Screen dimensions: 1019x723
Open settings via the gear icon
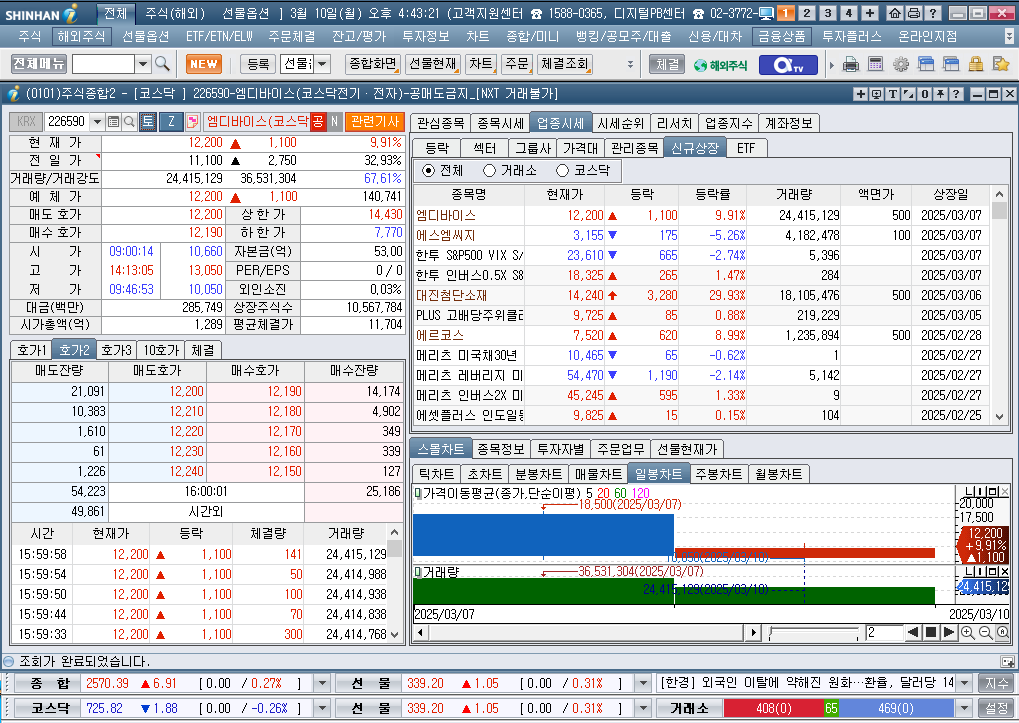coord(901,64)
